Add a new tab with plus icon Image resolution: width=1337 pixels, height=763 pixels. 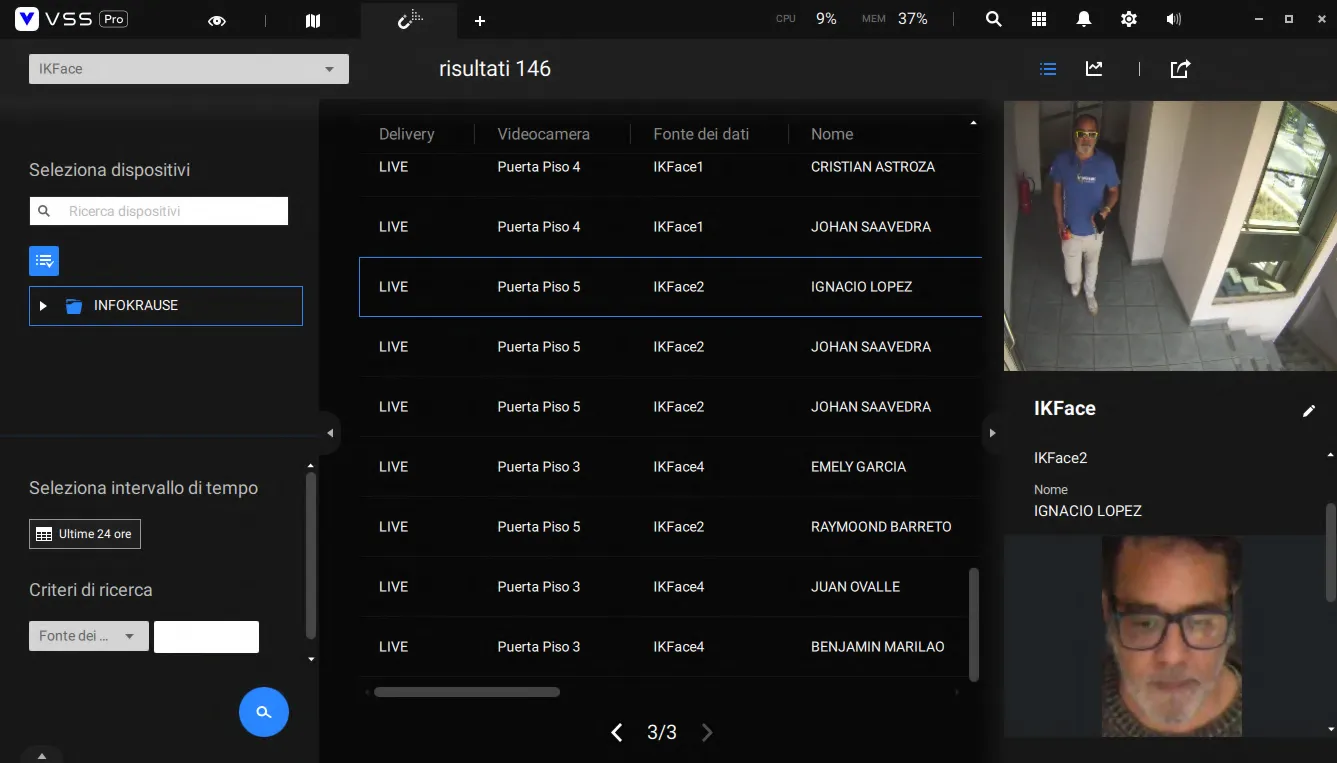pos(480,20)
